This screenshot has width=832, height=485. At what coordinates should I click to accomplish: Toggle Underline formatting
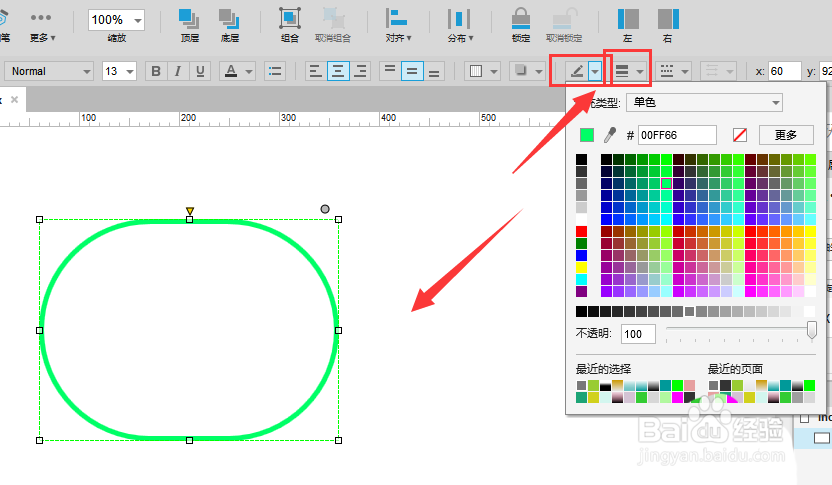coord(200,71)
